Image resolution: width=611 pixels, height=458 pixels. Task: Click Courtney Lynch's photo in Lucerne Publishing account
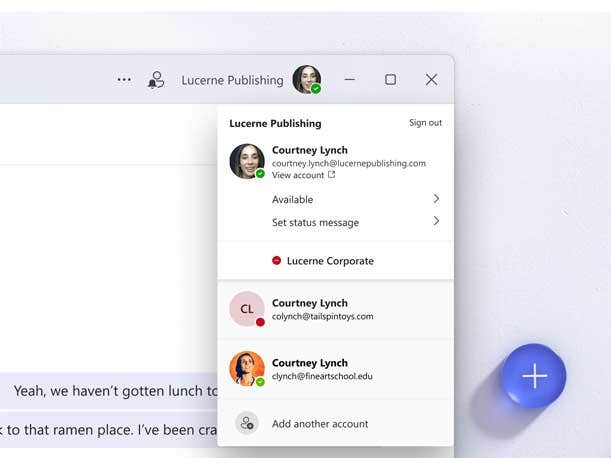[246, 161]
